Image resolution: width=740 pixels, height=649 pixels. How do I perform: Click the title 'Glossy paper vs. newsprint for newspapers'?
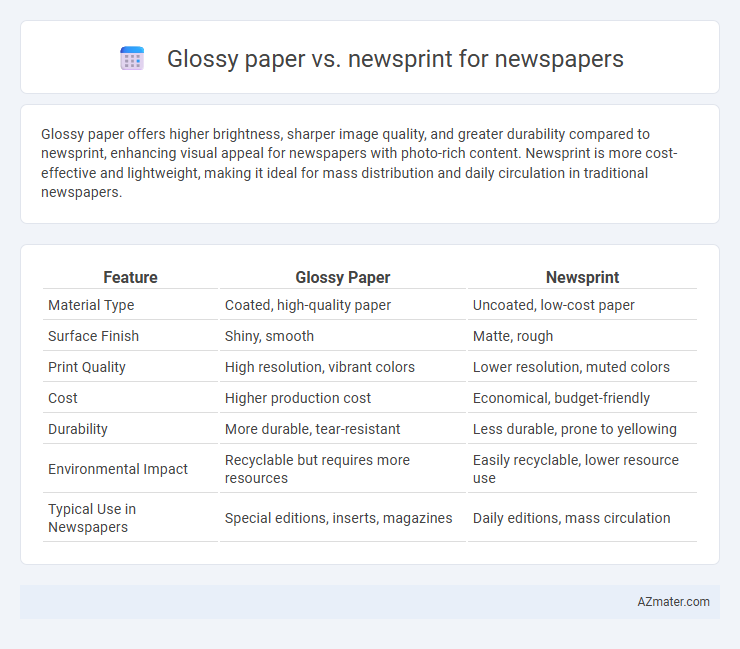(395, 59)
